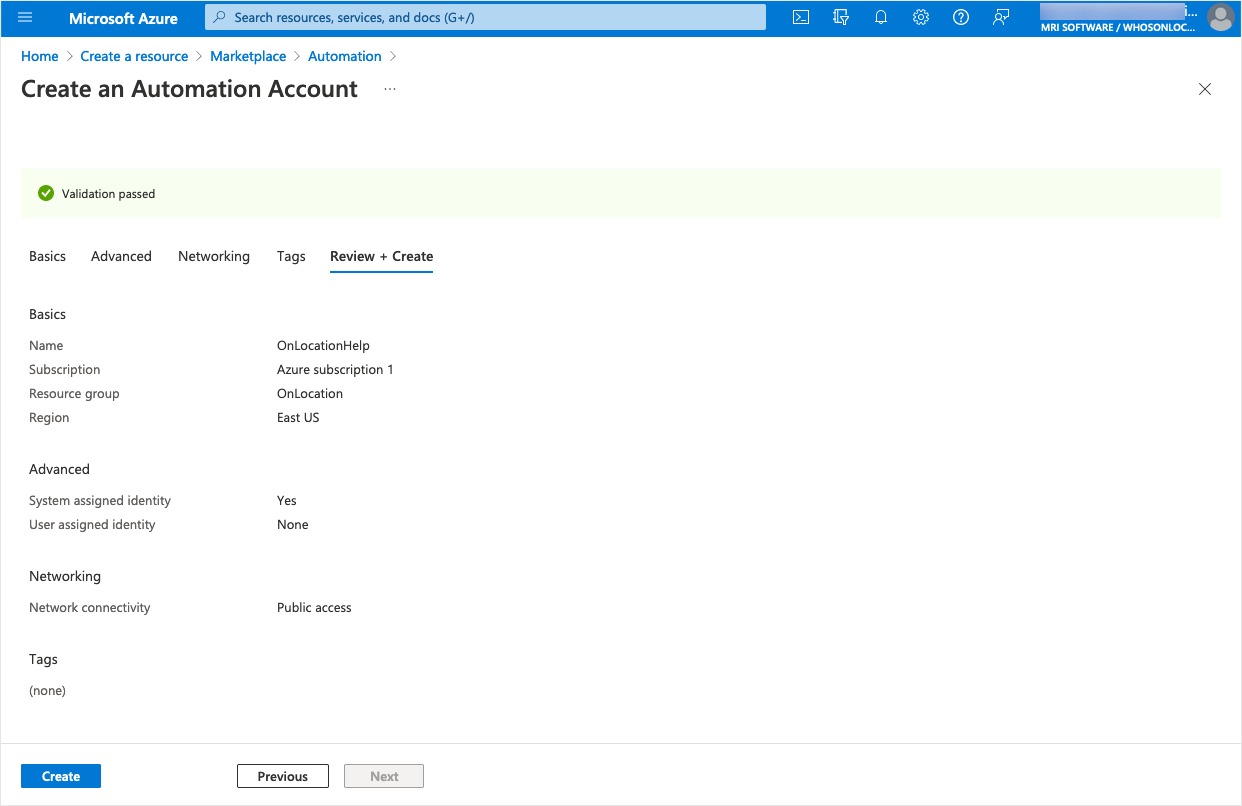Click the OnLocationHelp name value
The height and width of the screenshot is (806, 1242).
pyautogui.click(x=323, y=345)
